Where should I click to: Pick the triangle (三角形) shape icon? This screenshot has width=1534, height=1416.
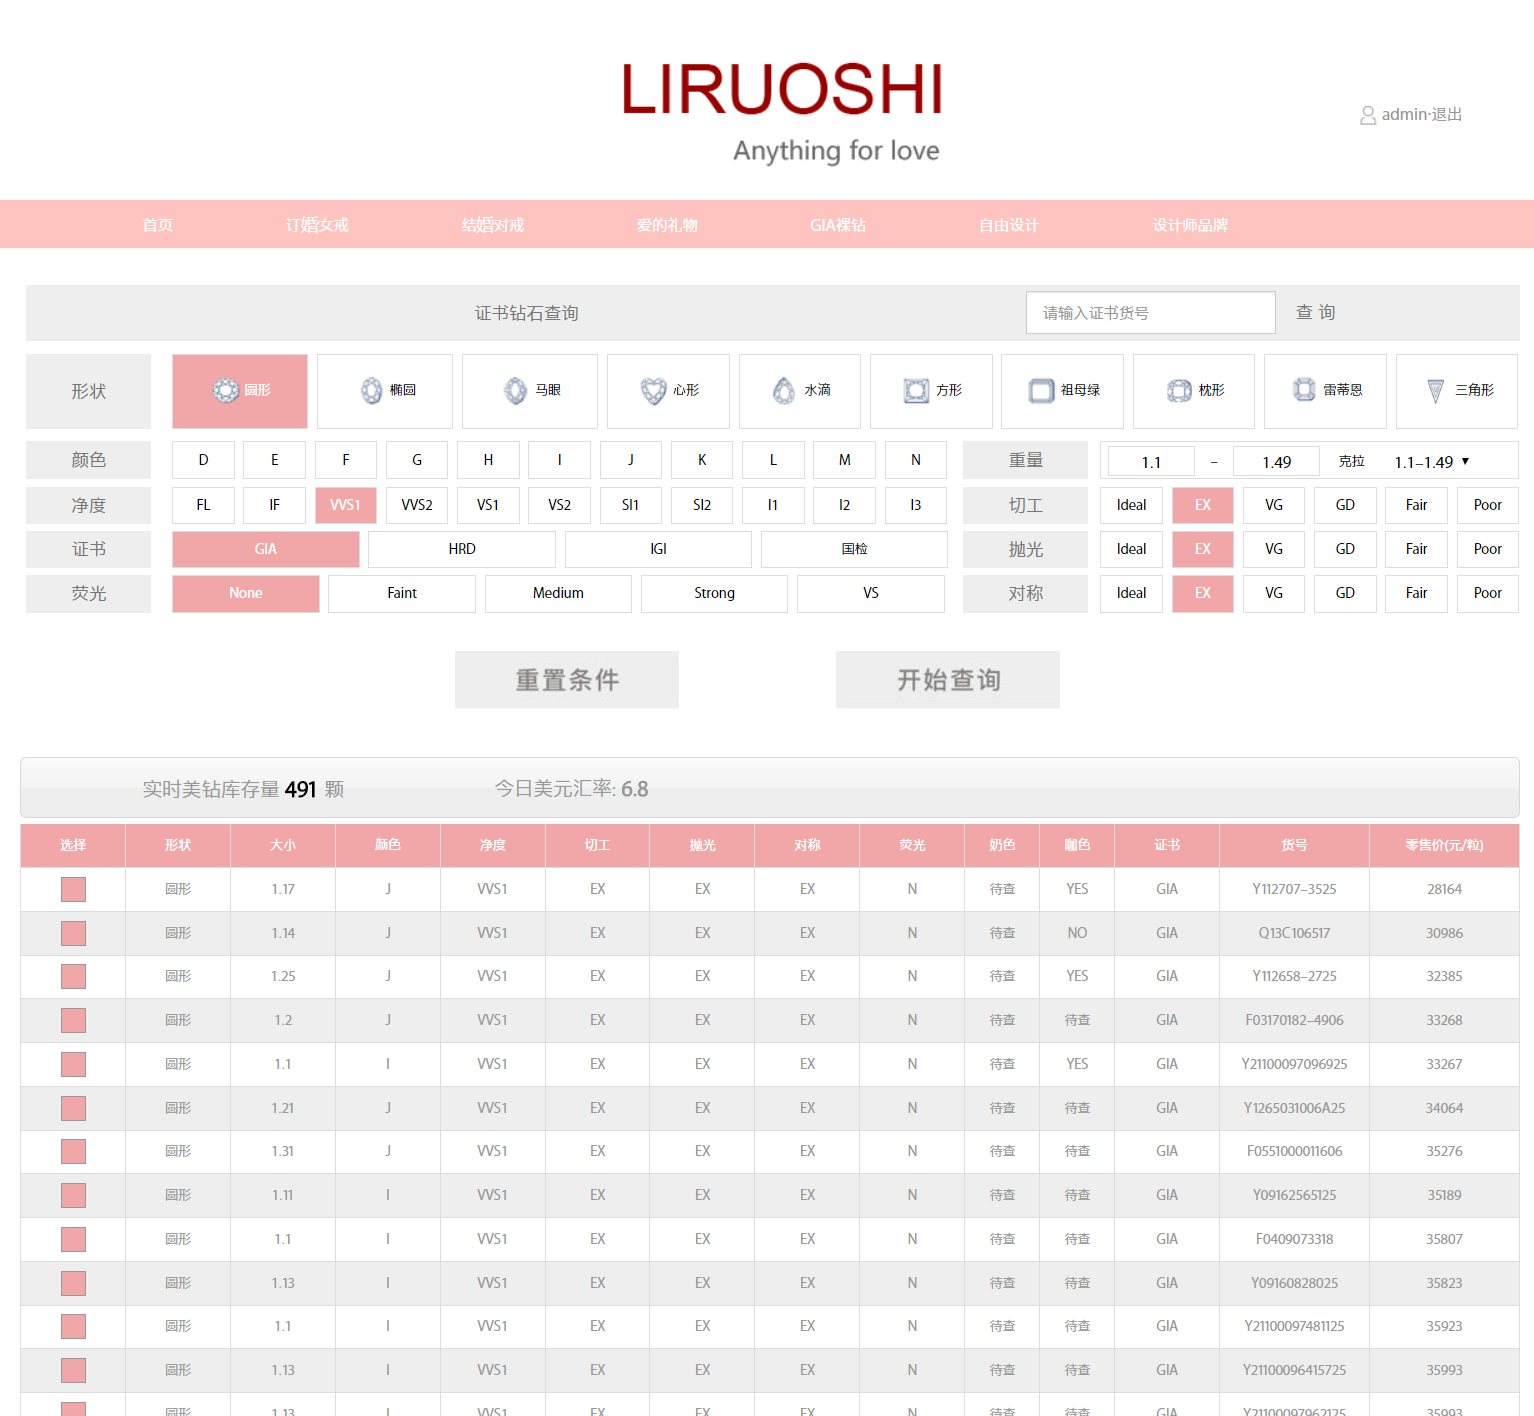(1436, 391)
